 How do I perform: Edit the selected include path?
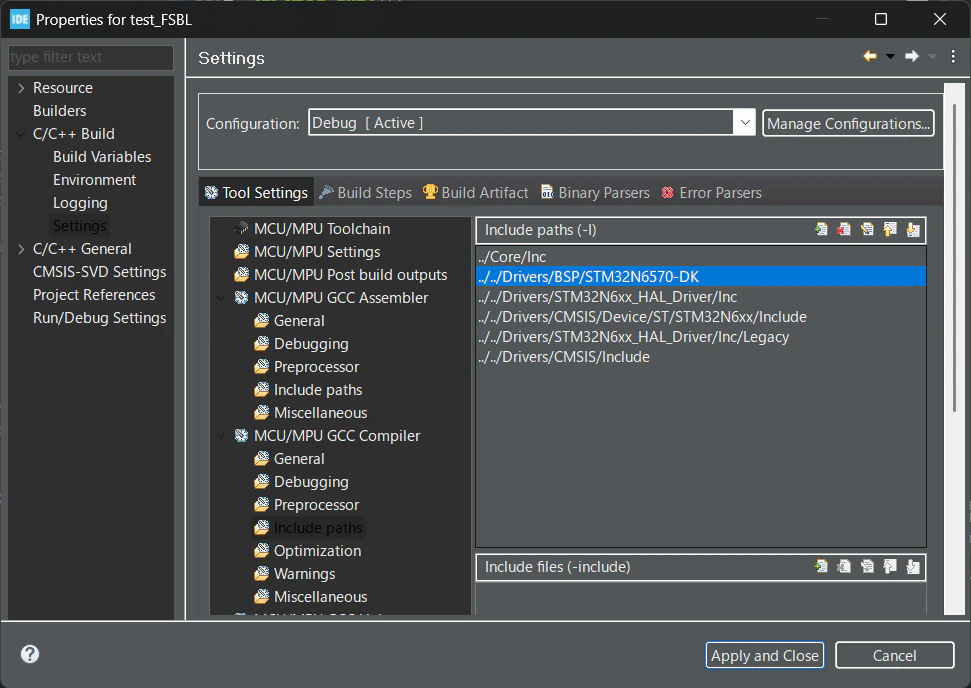[867, 230]
